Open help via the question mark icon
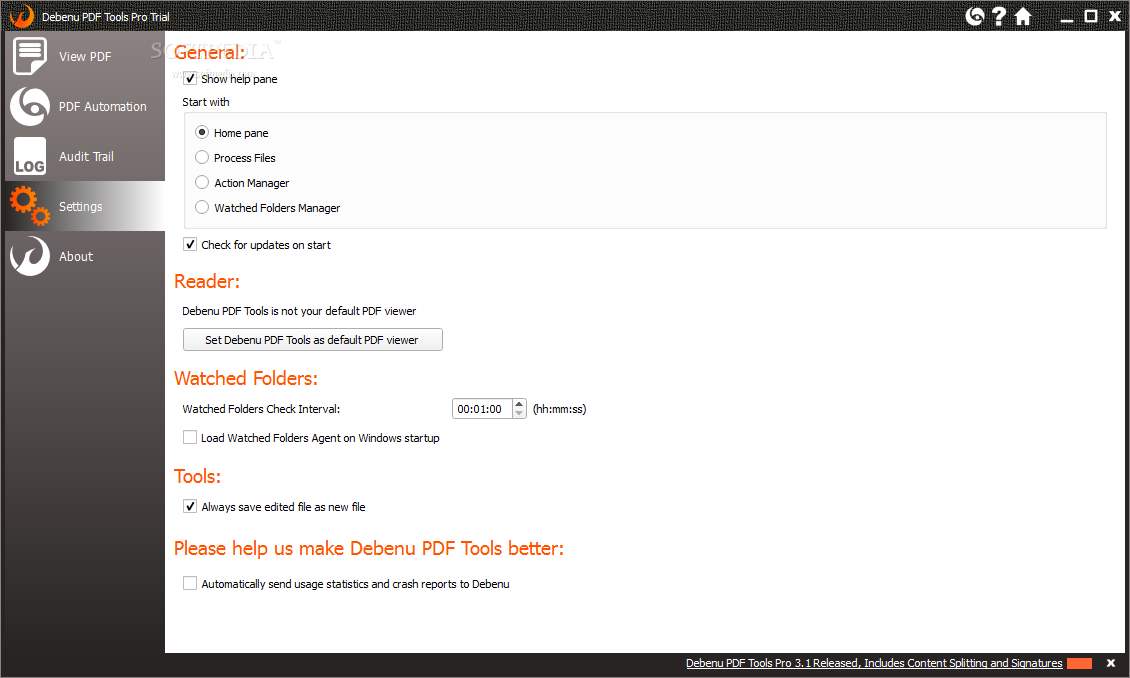 [998, 16]
